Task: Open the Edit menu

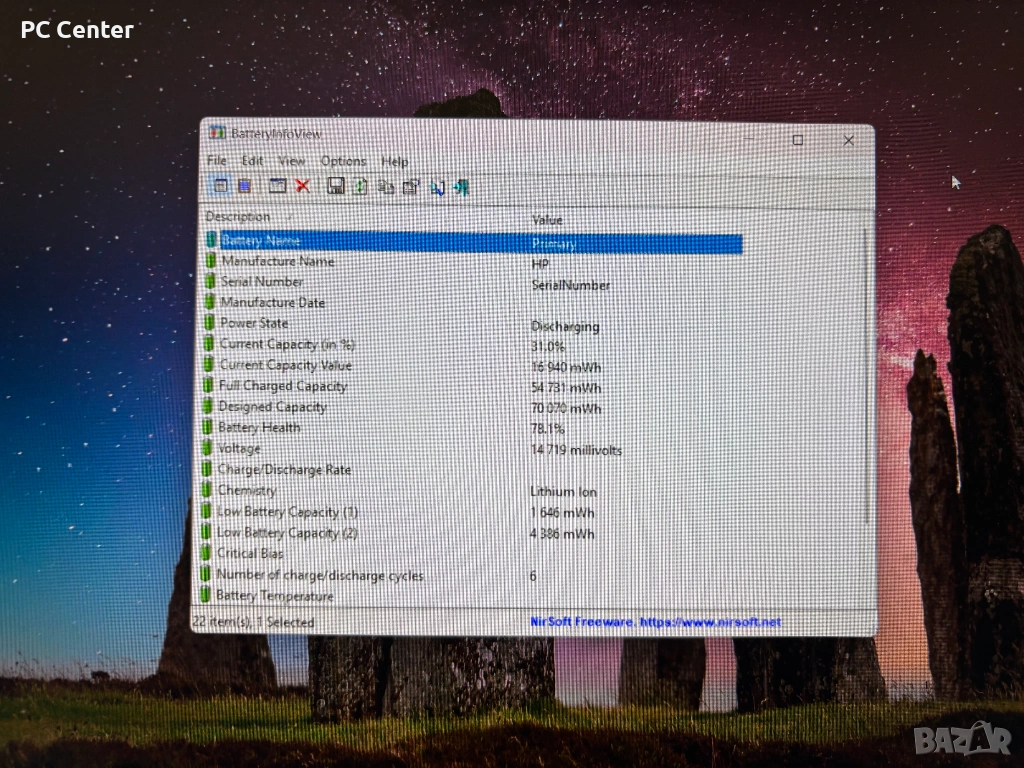Action: 252,160
